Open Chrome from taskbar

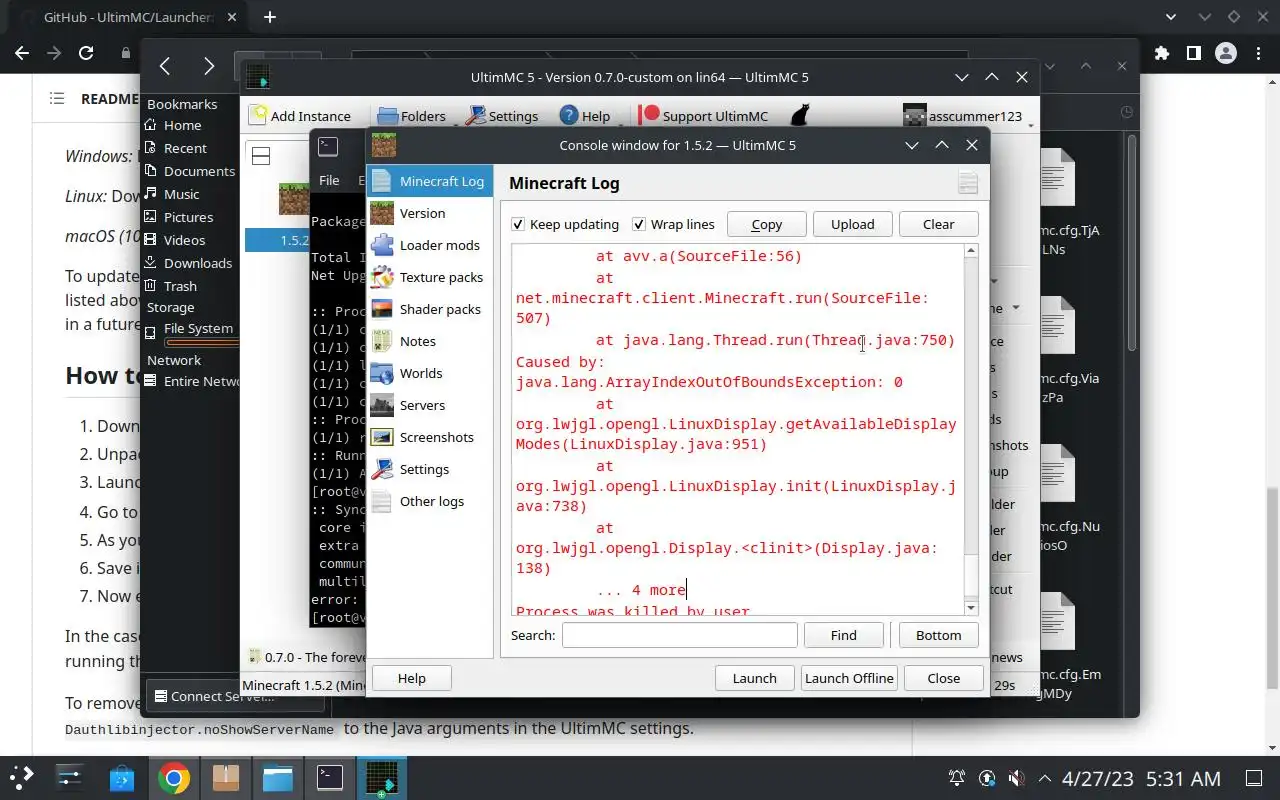(174, 778)
